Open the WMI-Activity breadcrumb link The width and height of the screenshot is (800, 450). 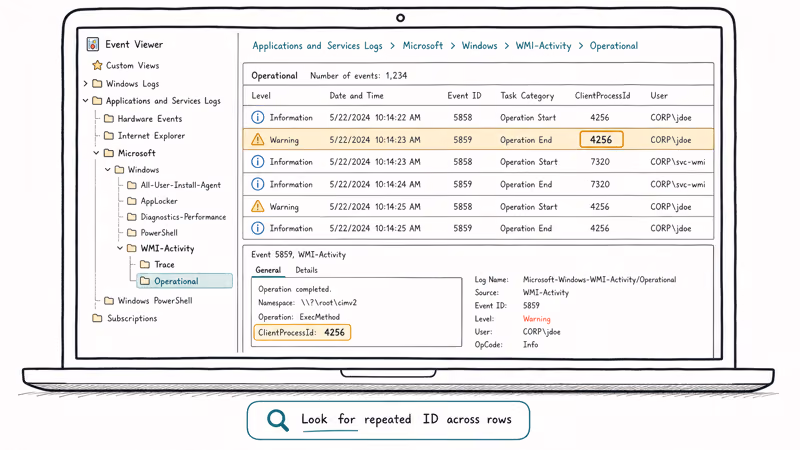tap(543, 46)
